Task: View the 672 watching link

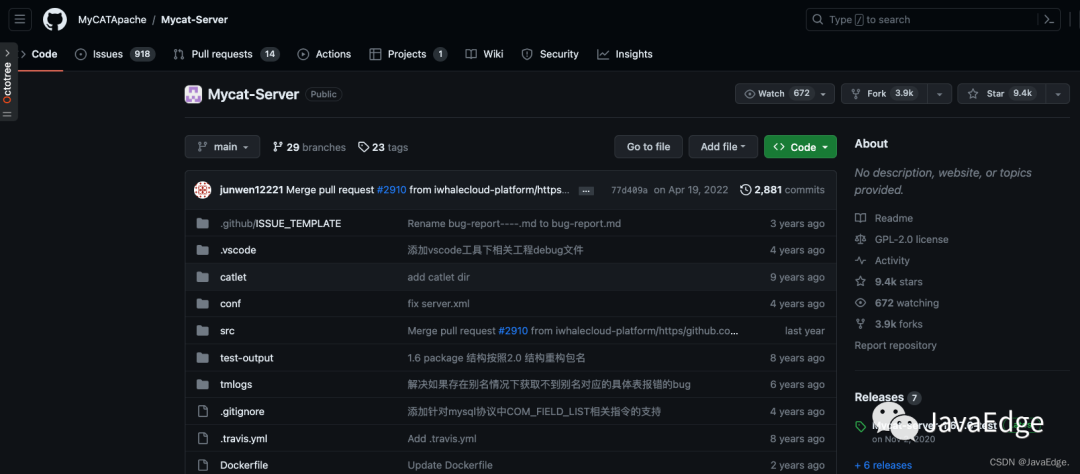Action: [x=897, y=302]
